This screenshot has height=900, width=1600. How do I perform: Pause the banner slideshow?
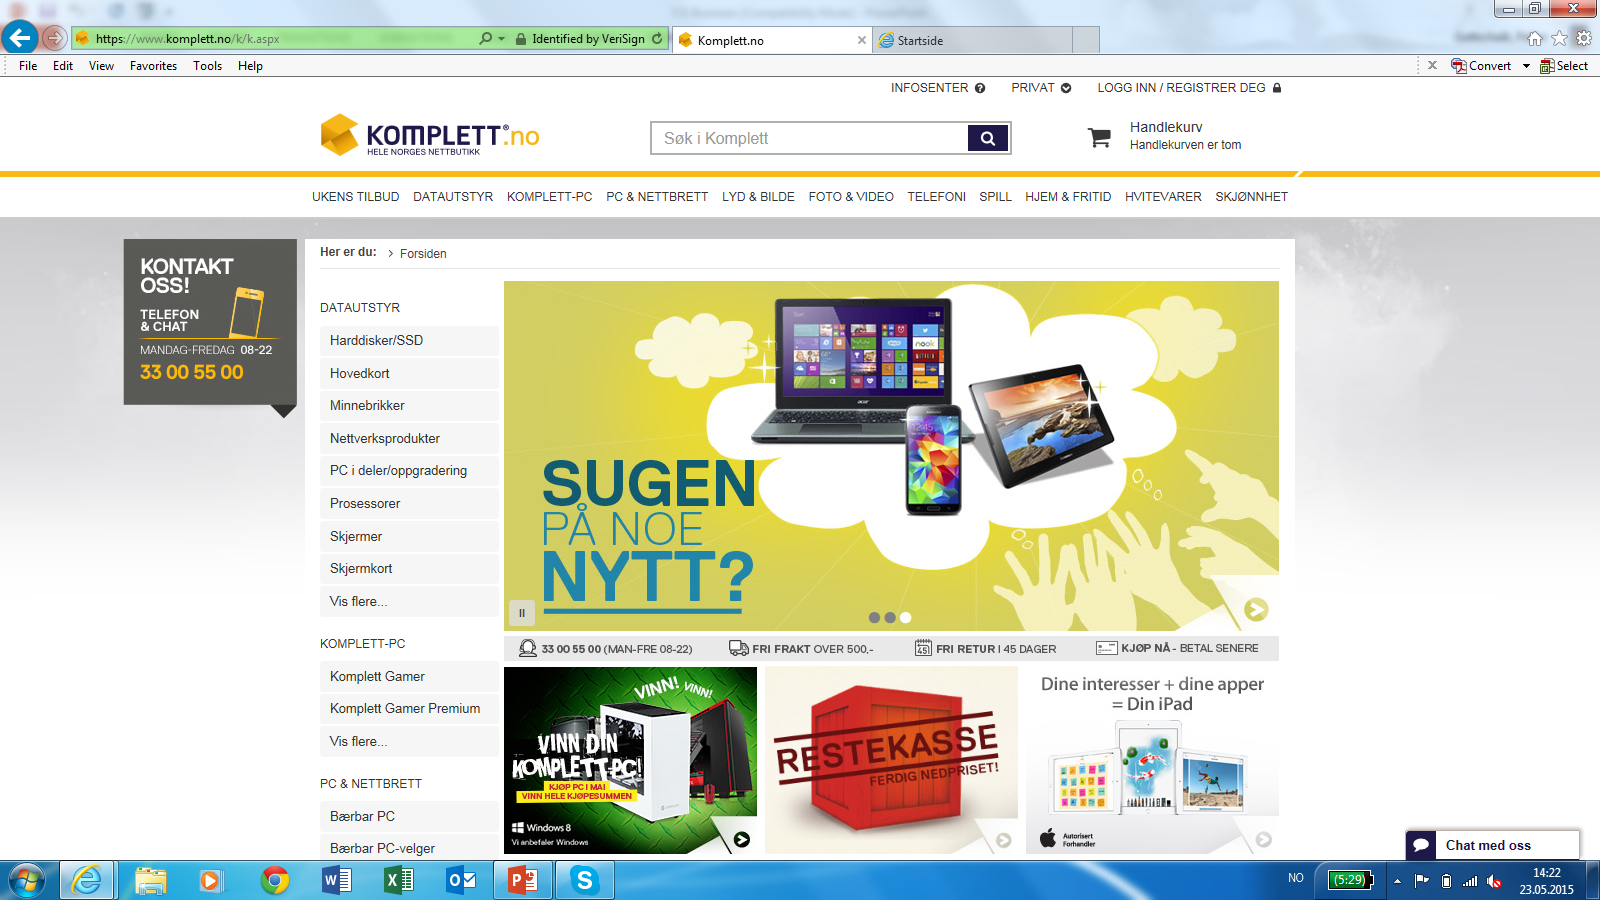pyautogui.click(x=522, y=613)
